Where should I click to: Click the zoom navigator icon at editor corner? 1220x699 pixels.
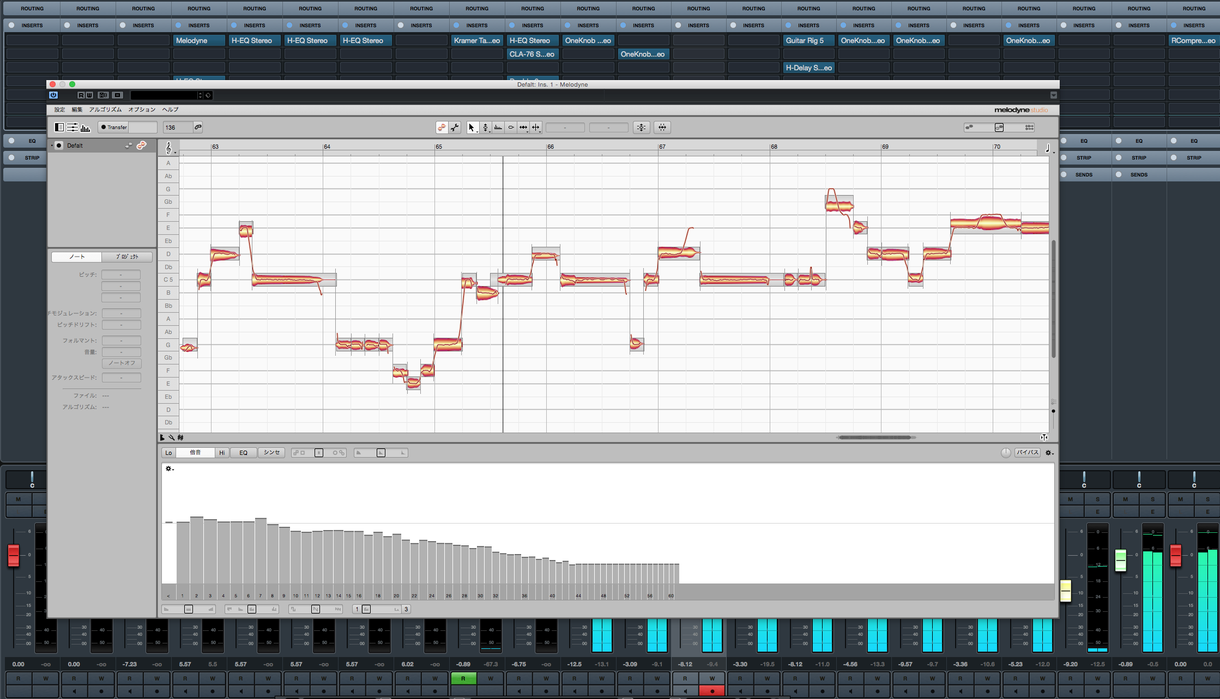1043,437
